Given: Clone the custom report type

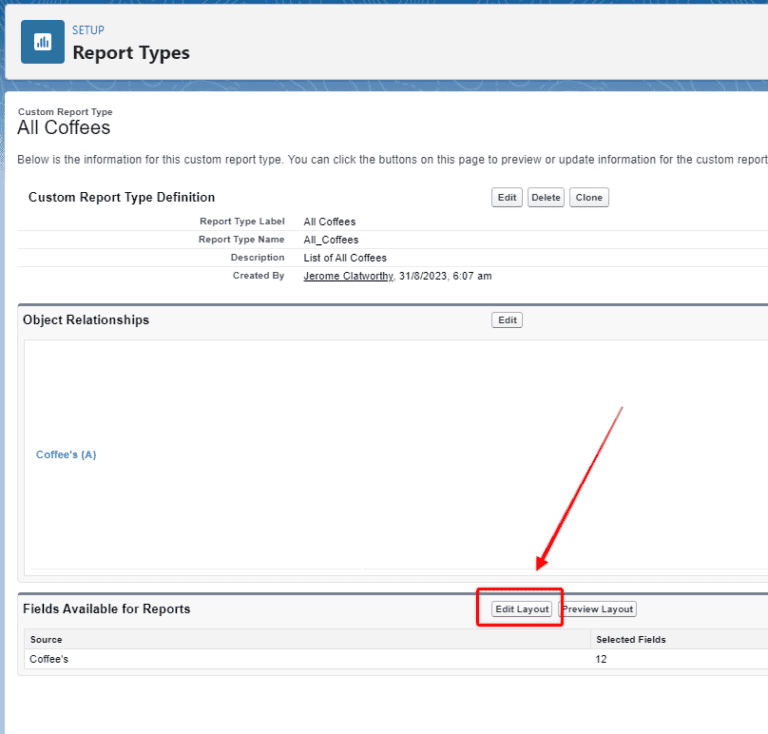Looking at the screenshot, I should pyautogui.click(x=589, y=197).
